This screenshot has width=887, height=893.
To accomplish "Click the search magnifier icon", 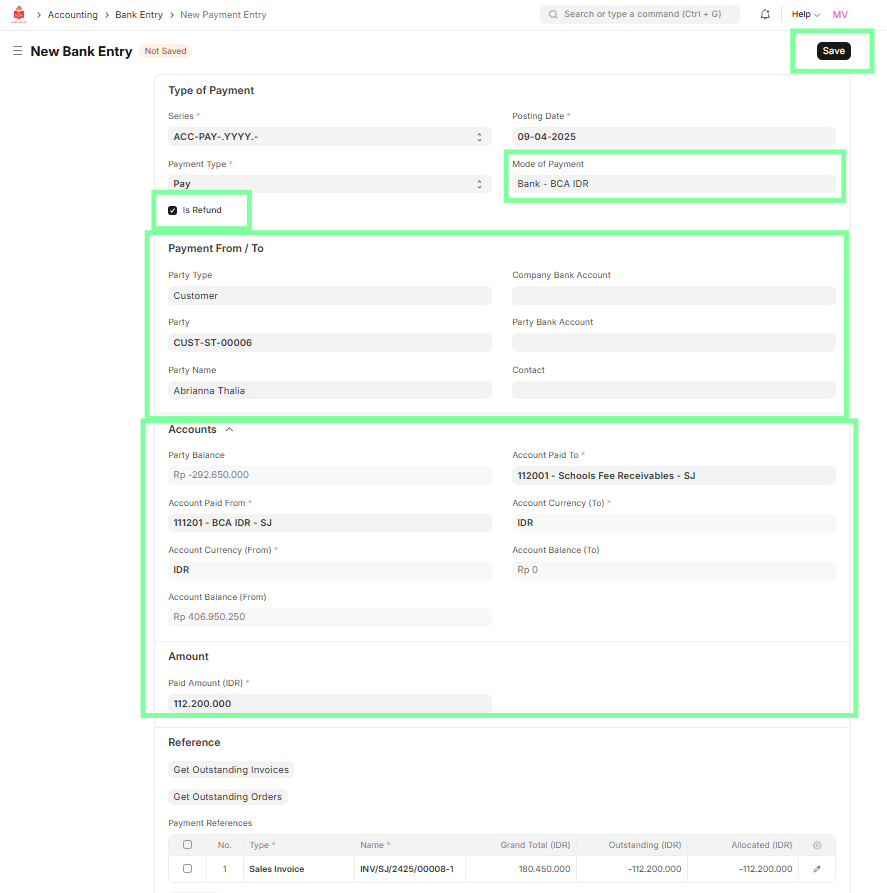I will (553, 15).
